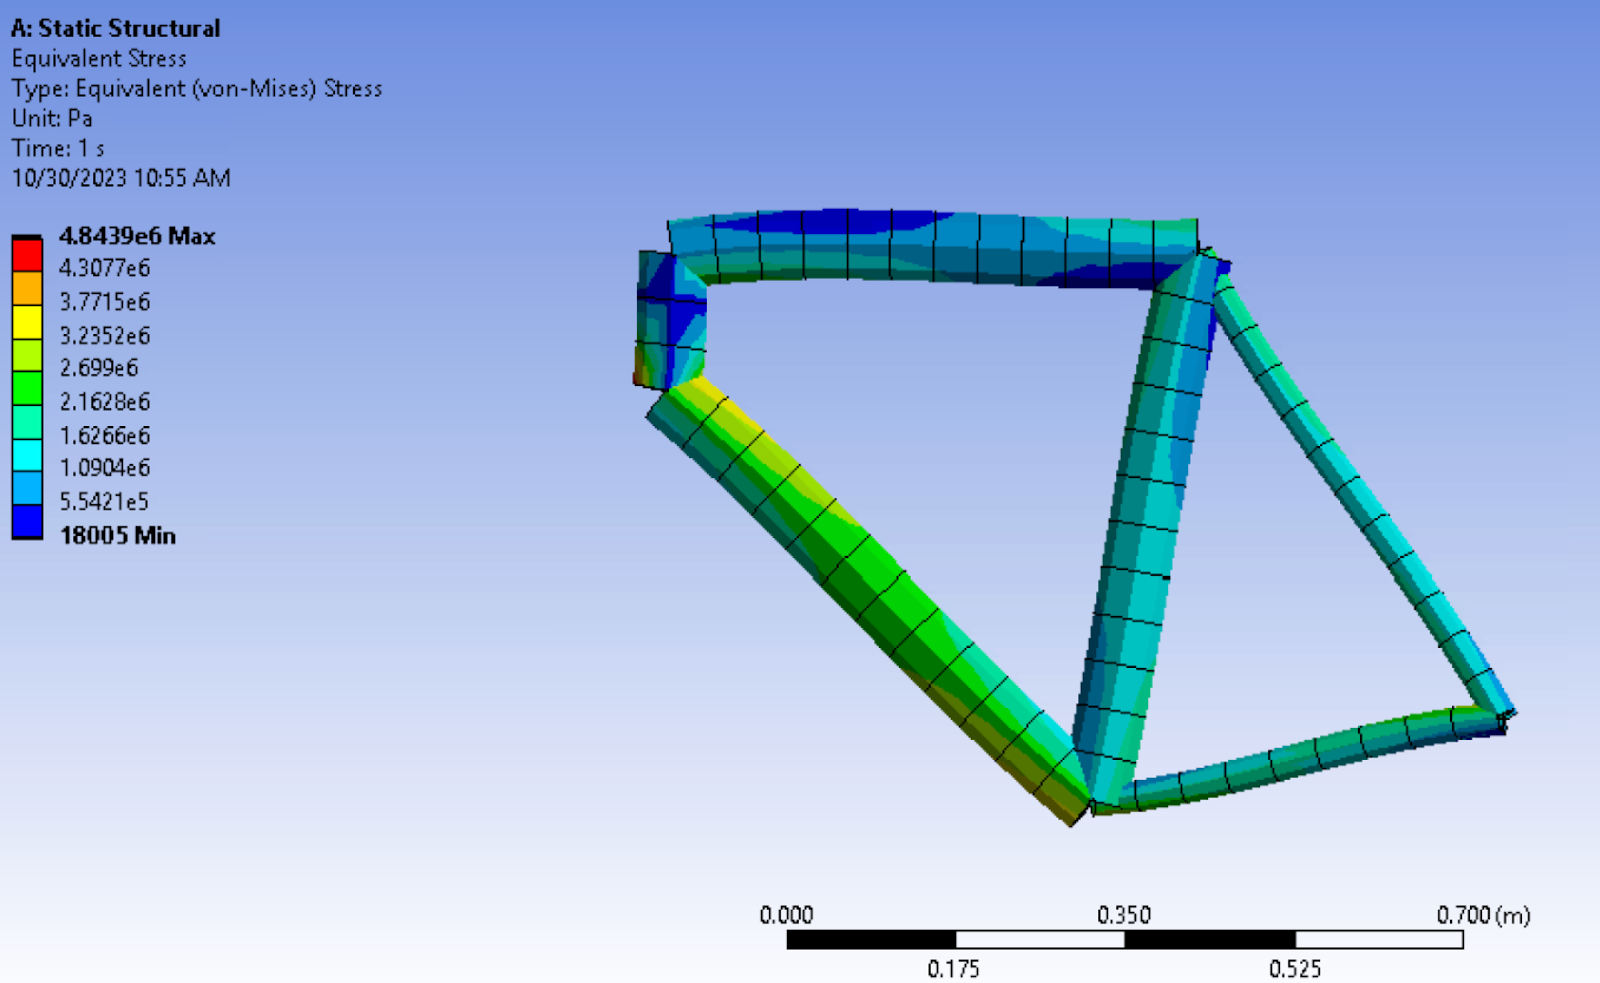Select the top tube of the frame

[x=930, y=246]
